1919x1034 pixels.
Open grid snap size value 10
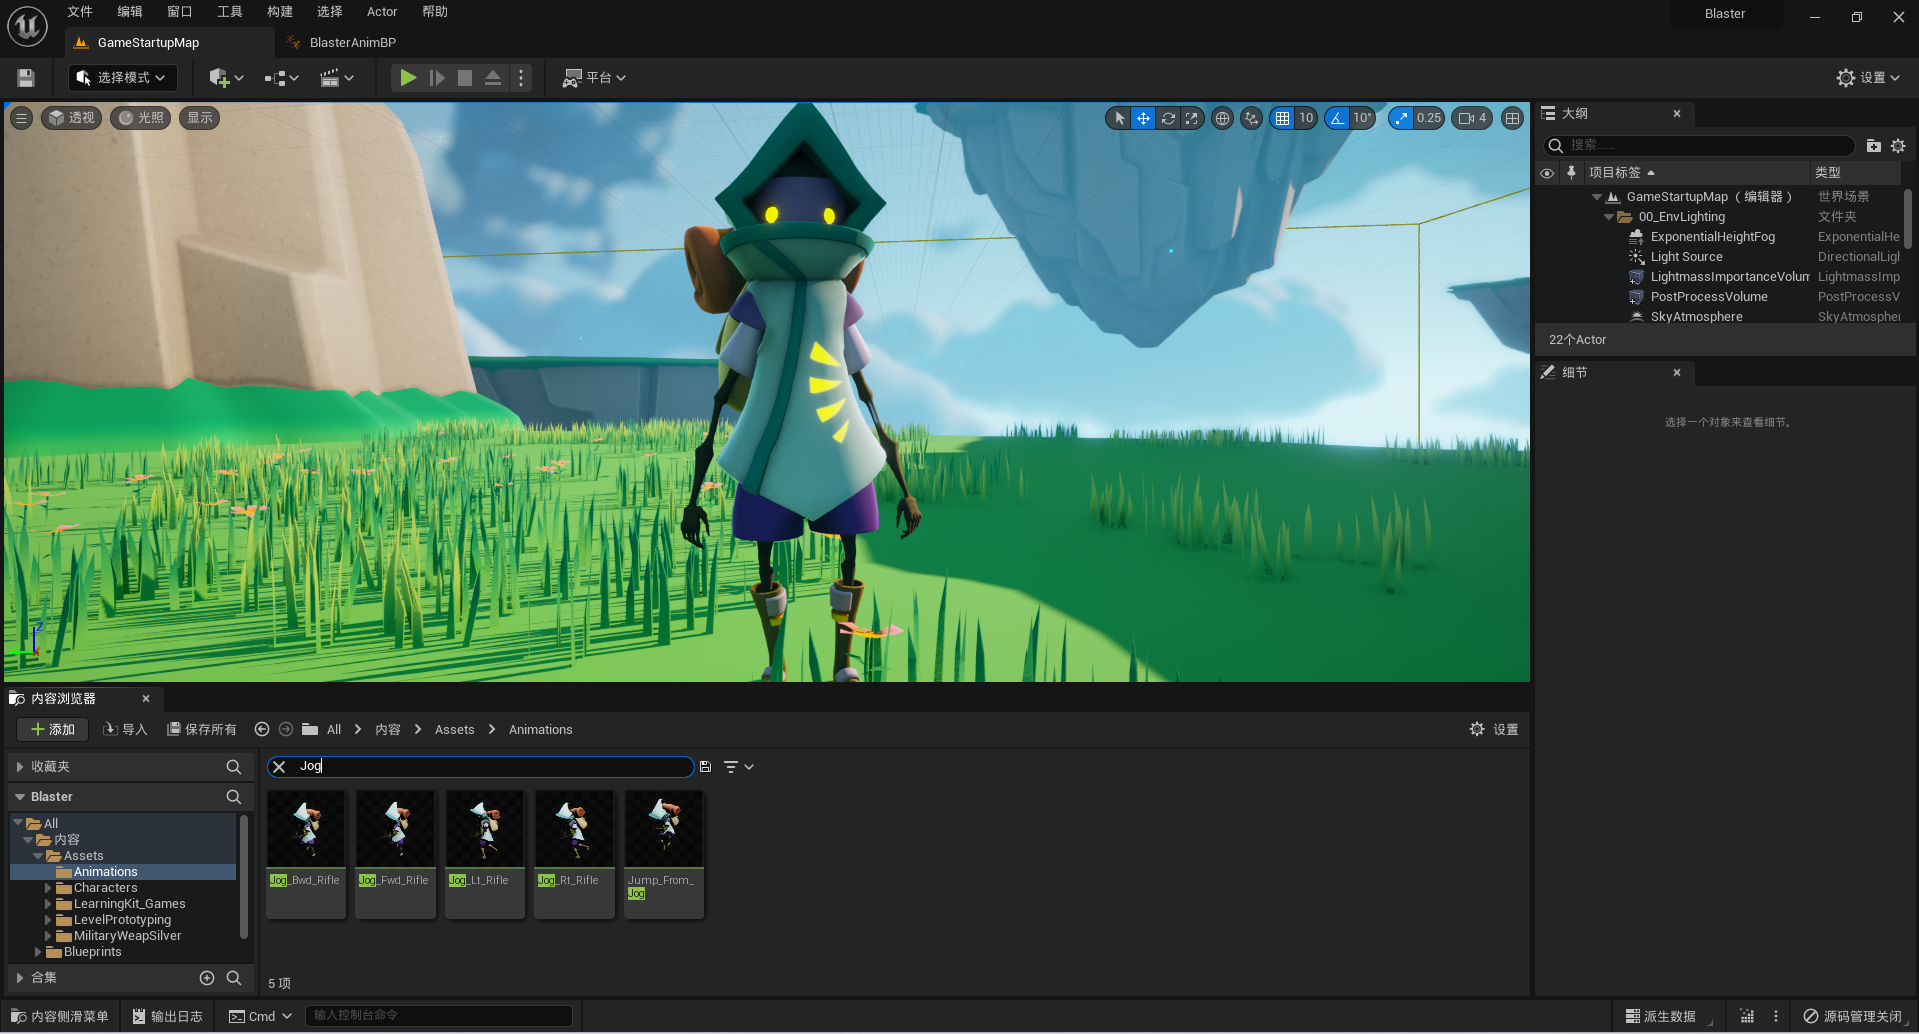[1306, 118]
